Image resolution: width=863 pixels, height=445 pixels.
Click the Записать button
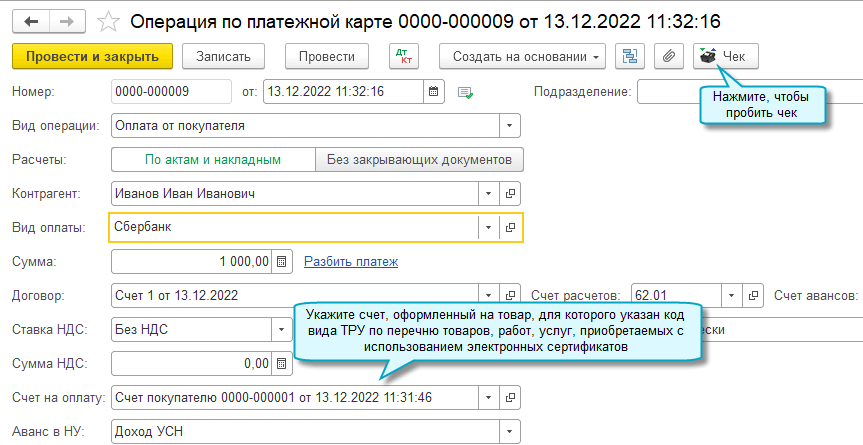(223, 56)
